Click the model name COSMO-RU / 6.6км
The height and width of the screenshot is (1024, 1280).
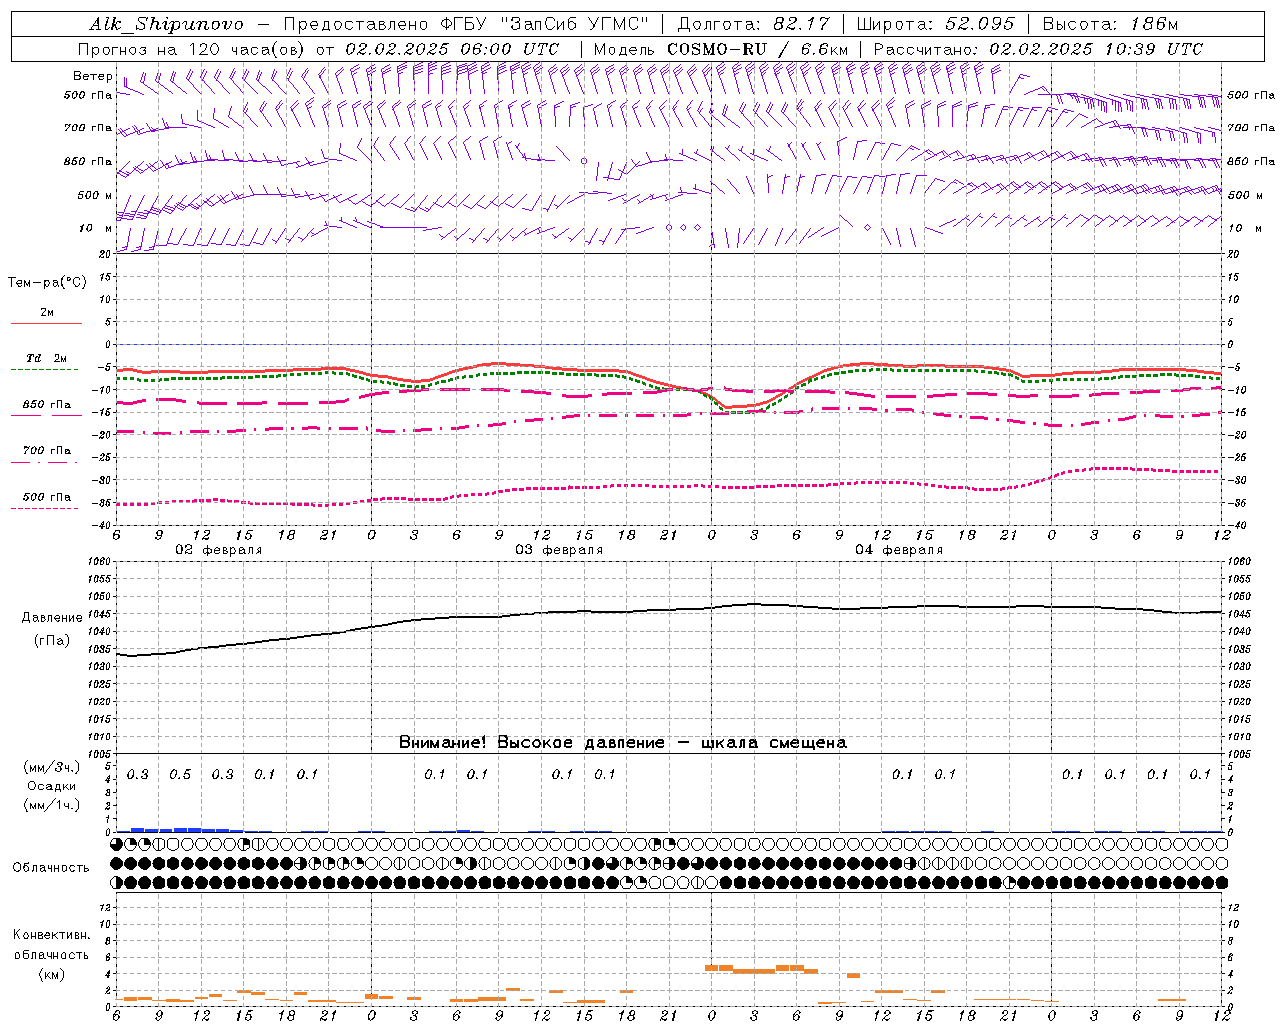tap(757, 49)
